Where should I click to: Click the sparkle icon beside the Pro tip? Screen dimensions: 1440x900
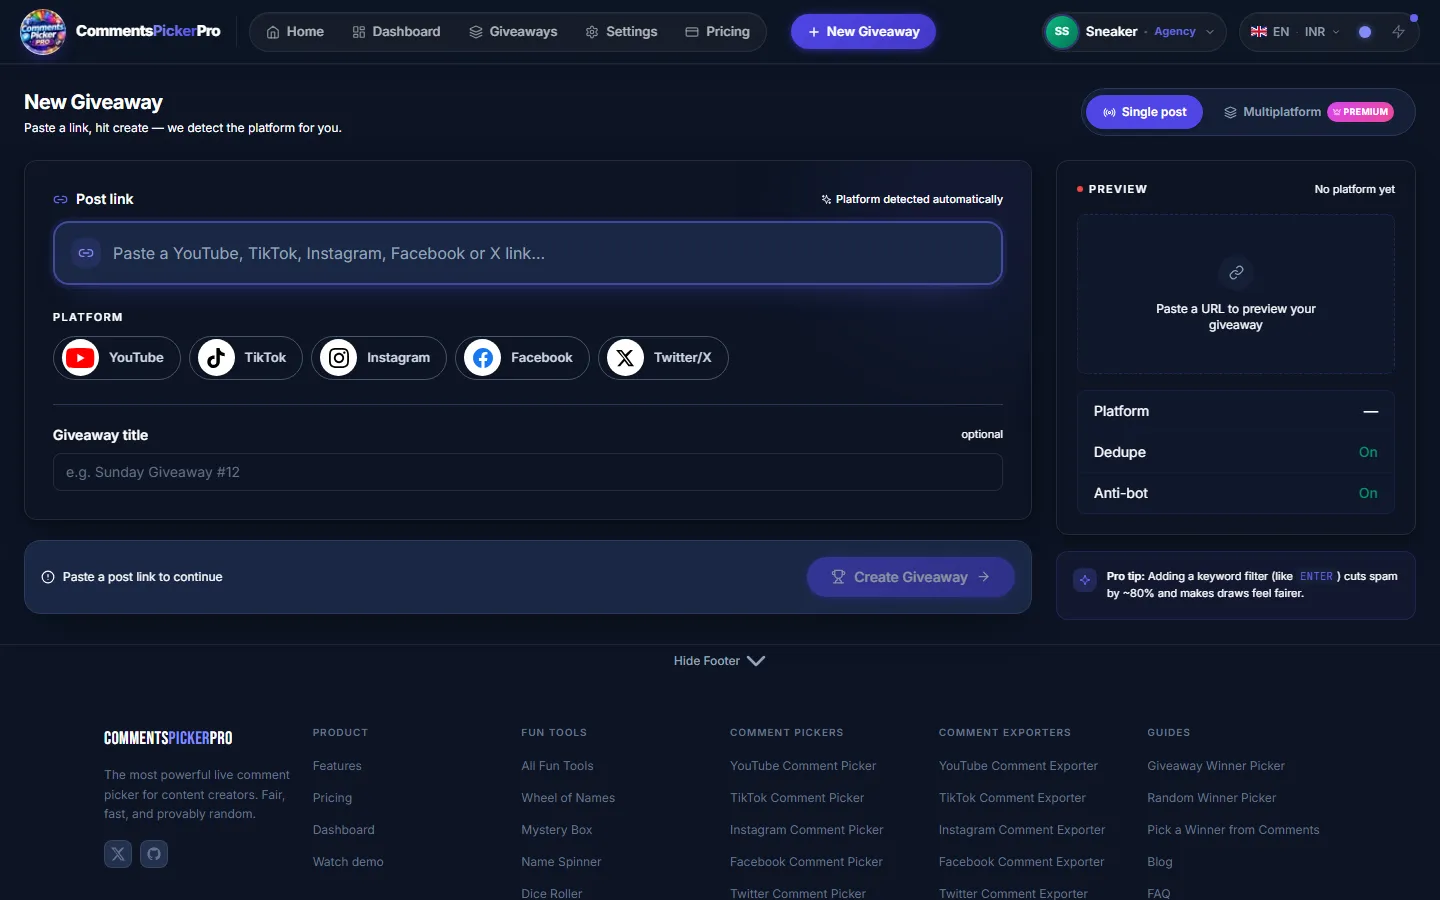pyautogui.click(x=1085, y=580)
